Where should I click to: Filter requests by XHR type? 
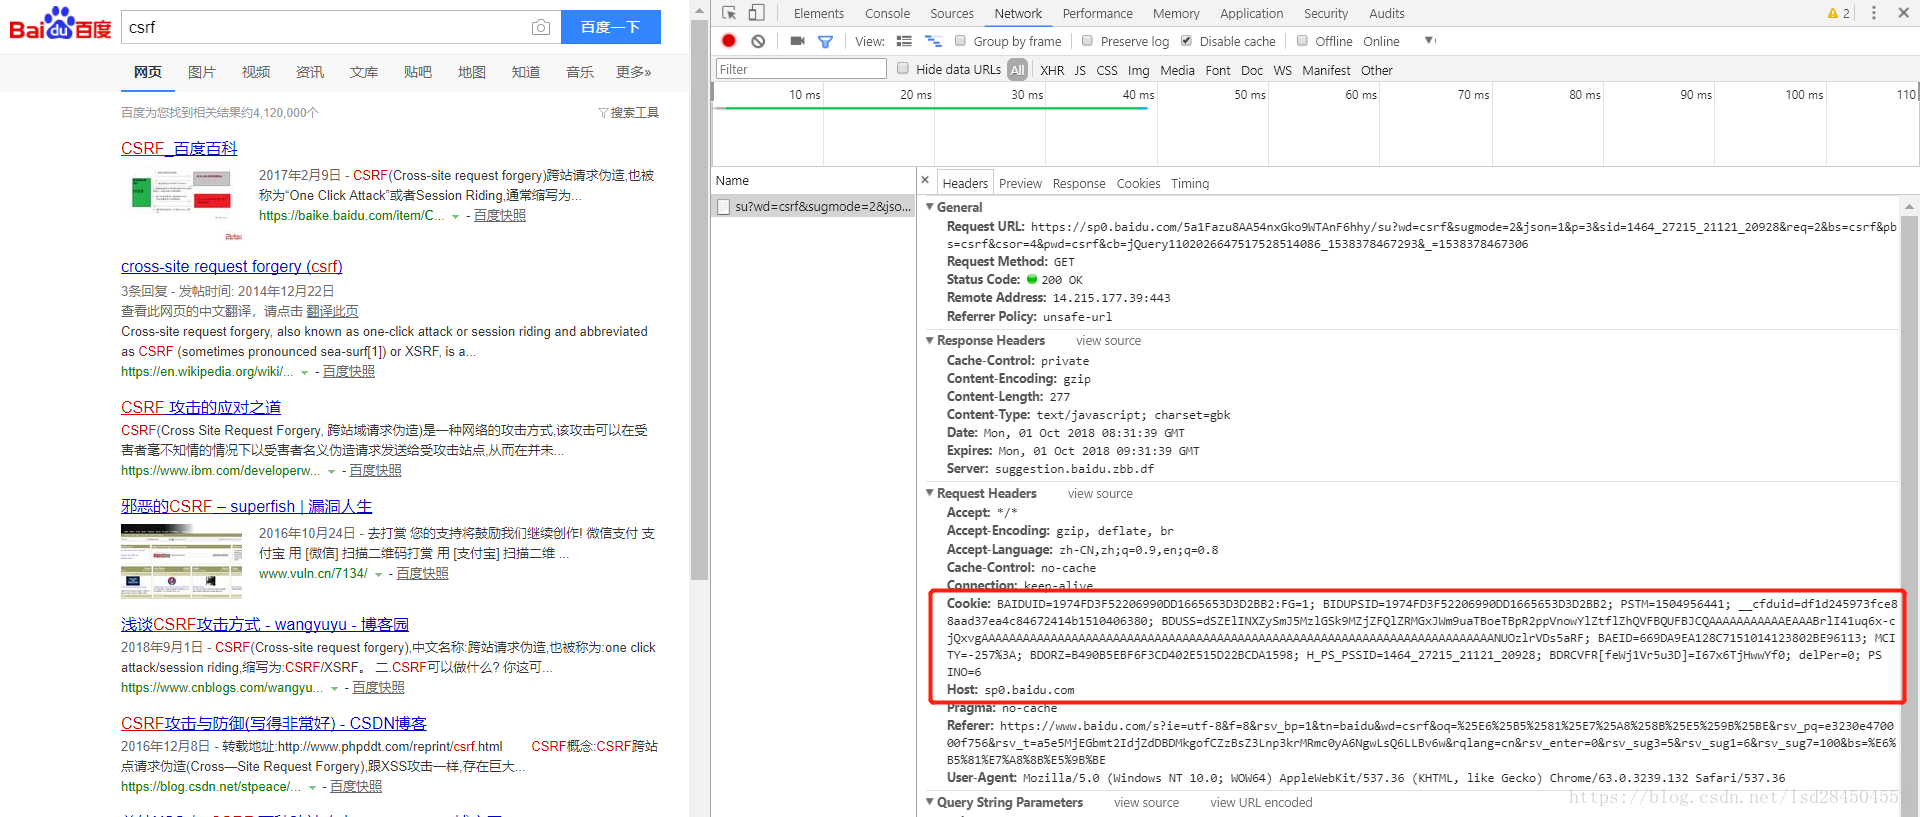click(x=1052, y=70)
